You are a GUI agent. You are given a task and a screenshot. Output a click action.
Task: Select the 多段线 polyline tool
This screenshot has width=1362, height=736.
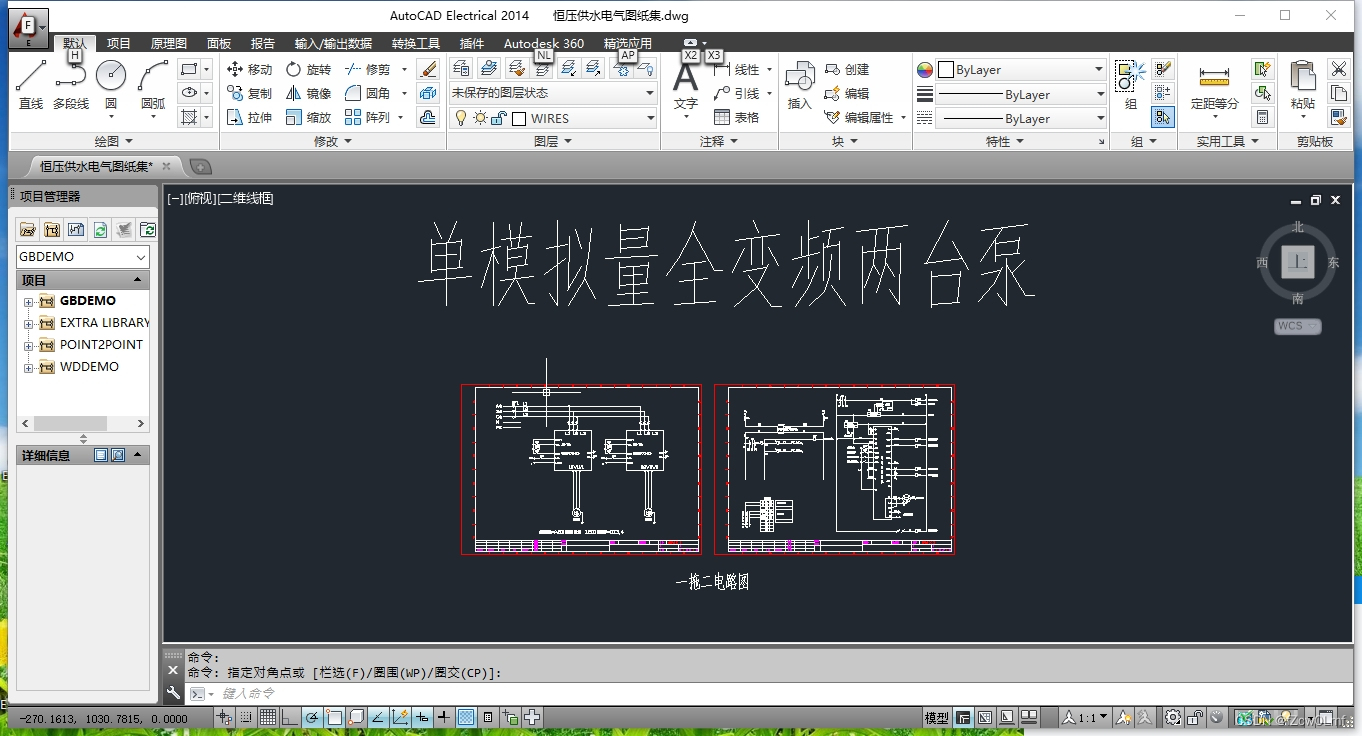click(x=70, y=84)
